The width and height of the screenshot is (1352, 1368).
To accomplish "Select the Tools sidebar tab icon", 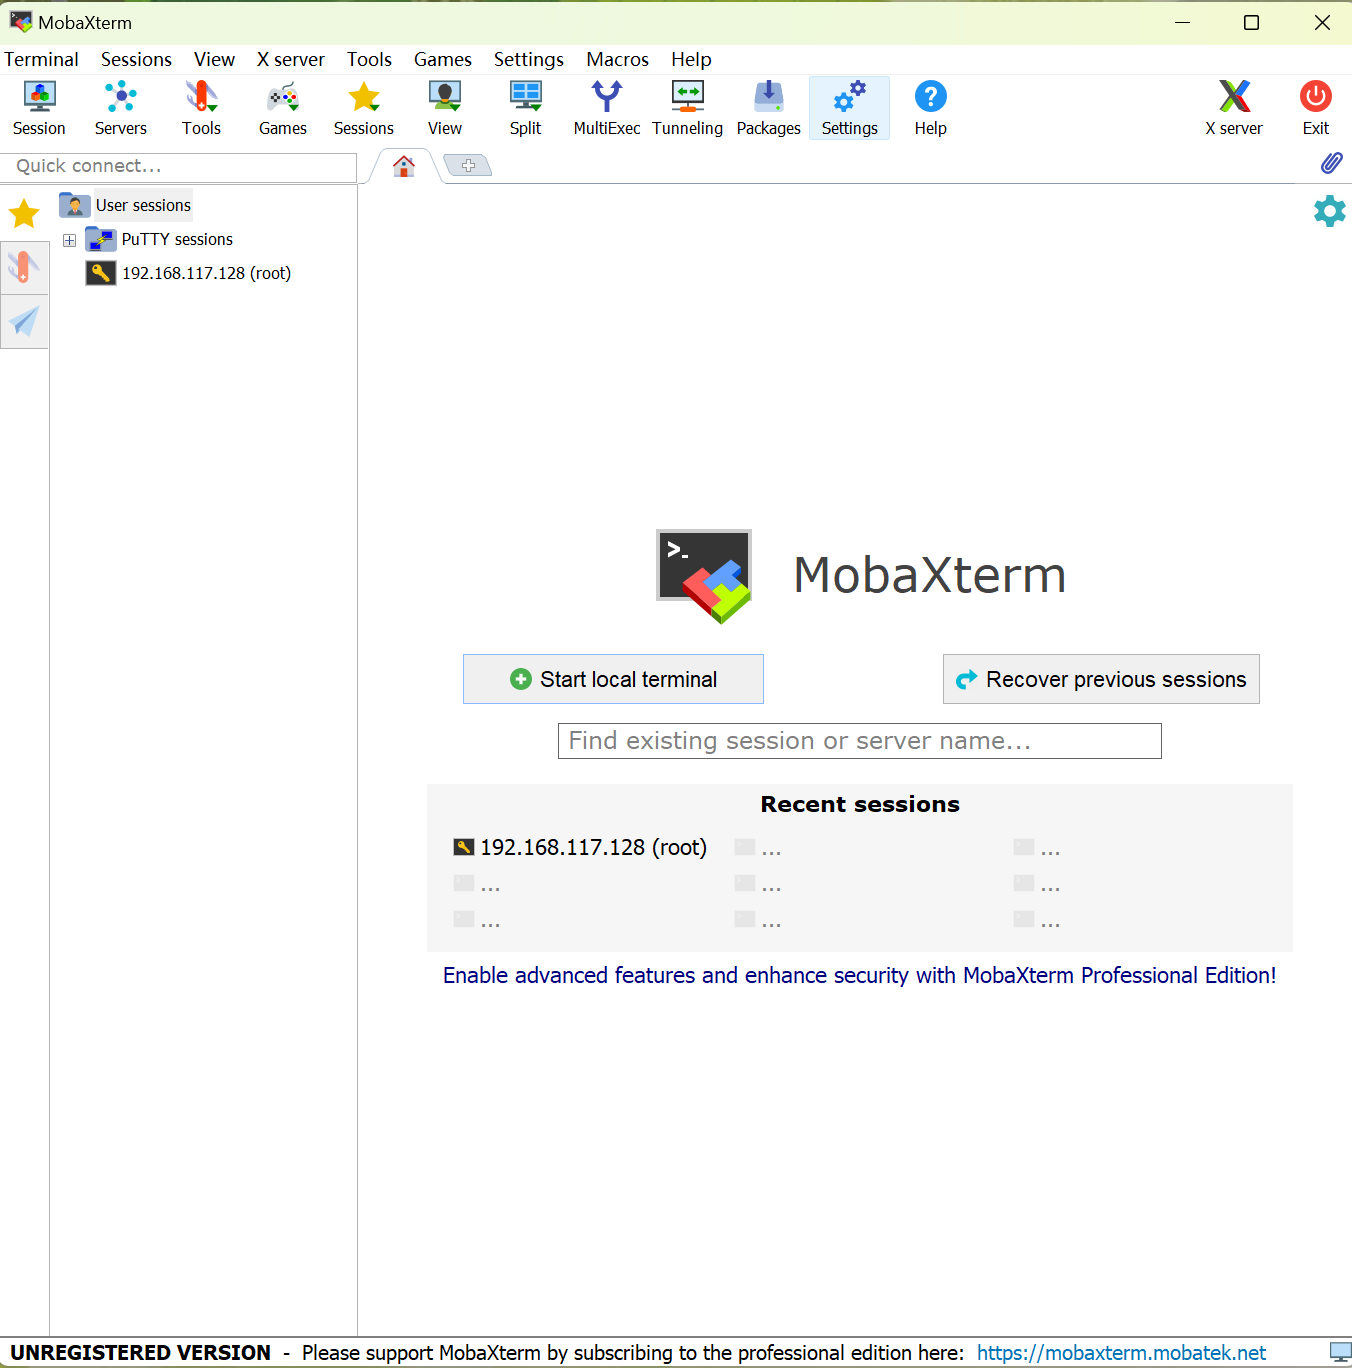I will tap(24, 267).
